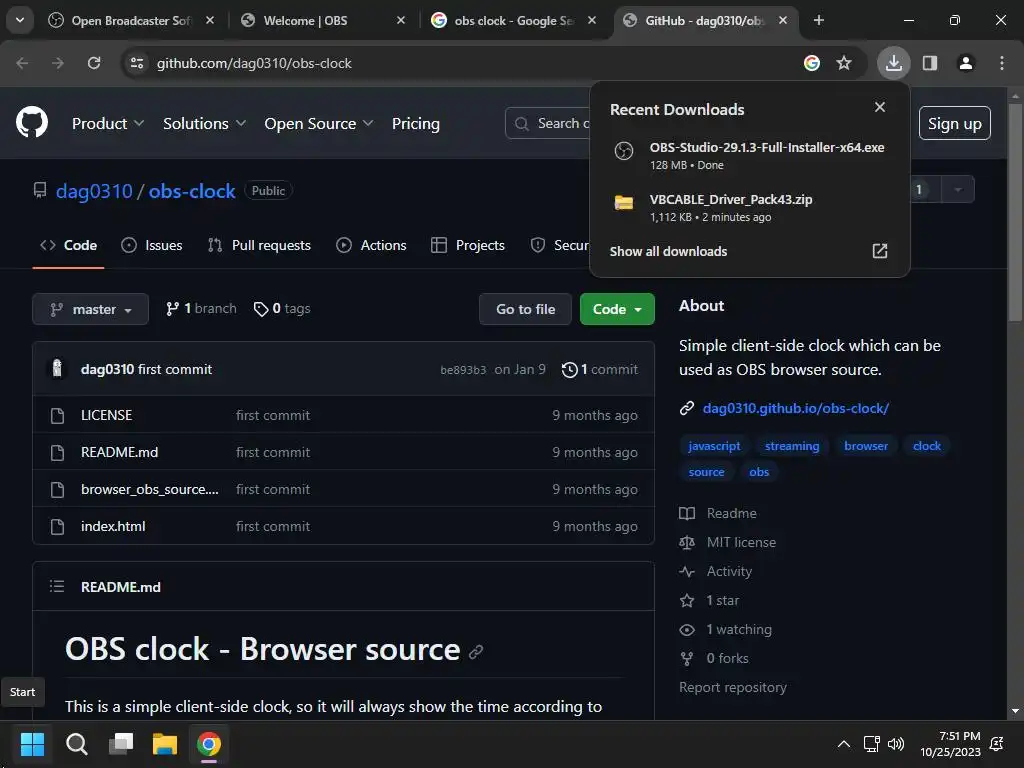The height and width of the screenshot is (768, 1024).
Task: View site information icon in address bar
Action: pos(137,63)
